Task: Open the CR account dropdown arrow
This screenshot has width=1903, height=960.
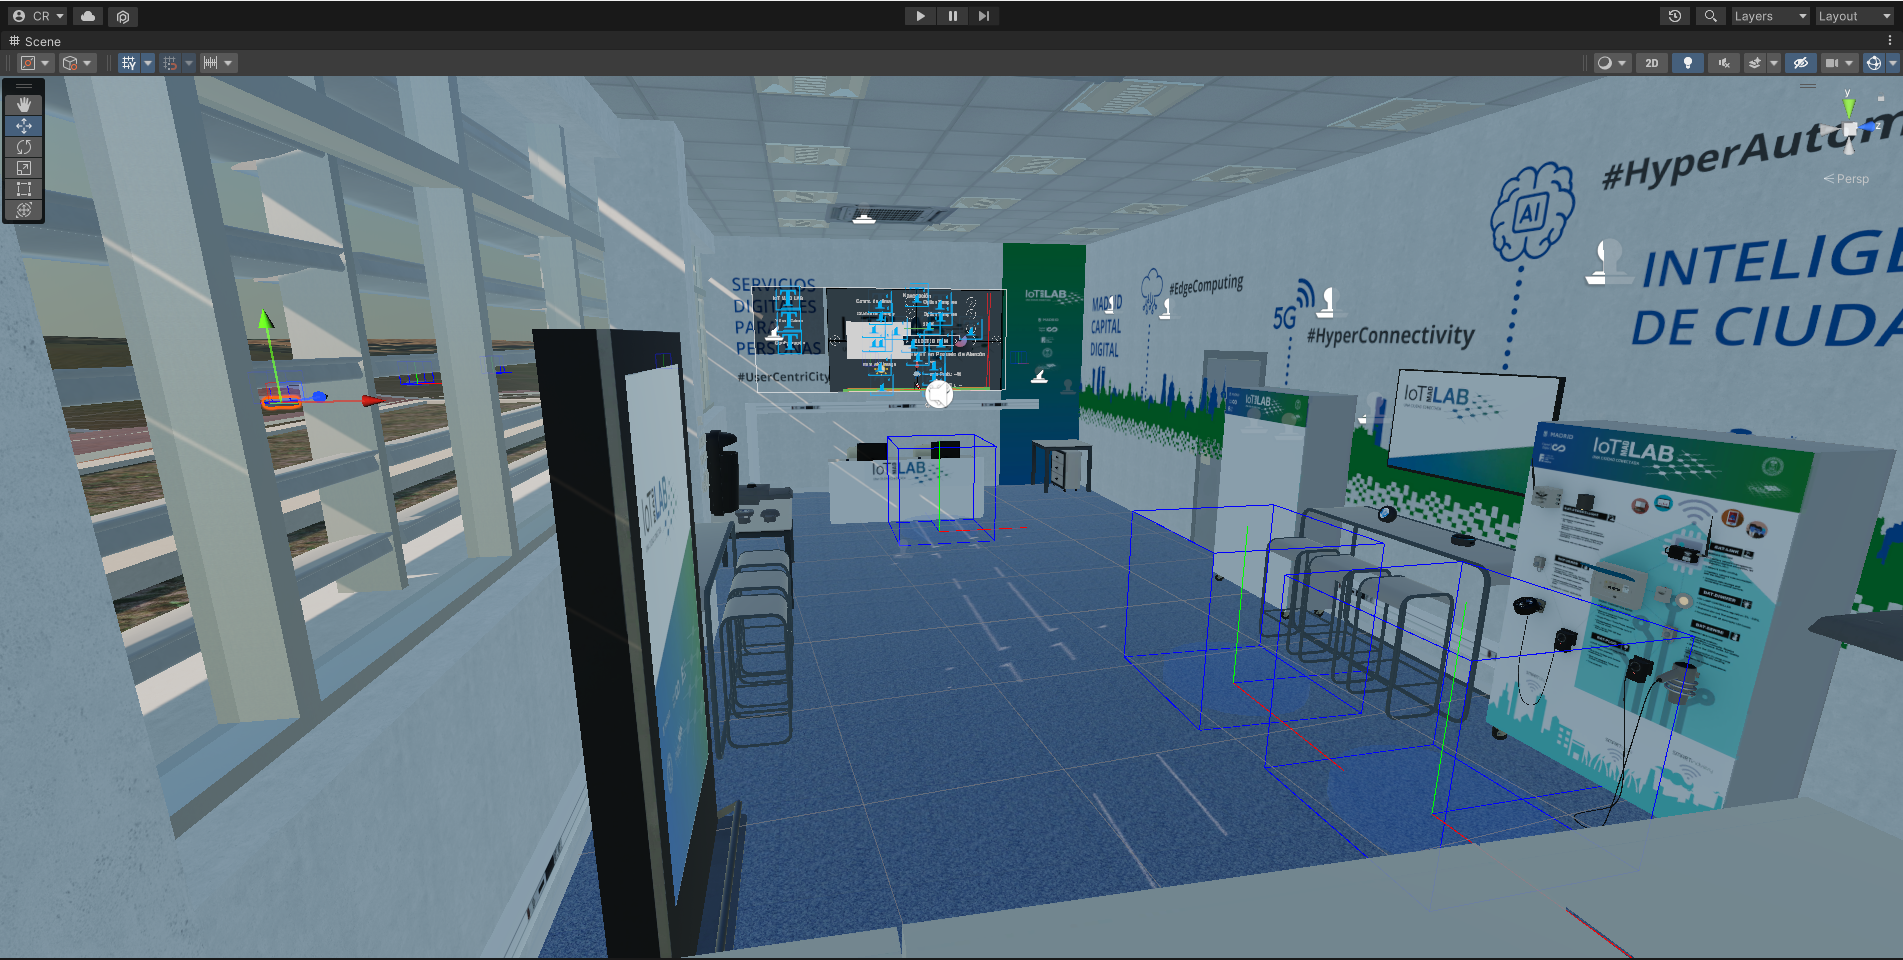Action: pyautogui.click(x=60, y=16)
